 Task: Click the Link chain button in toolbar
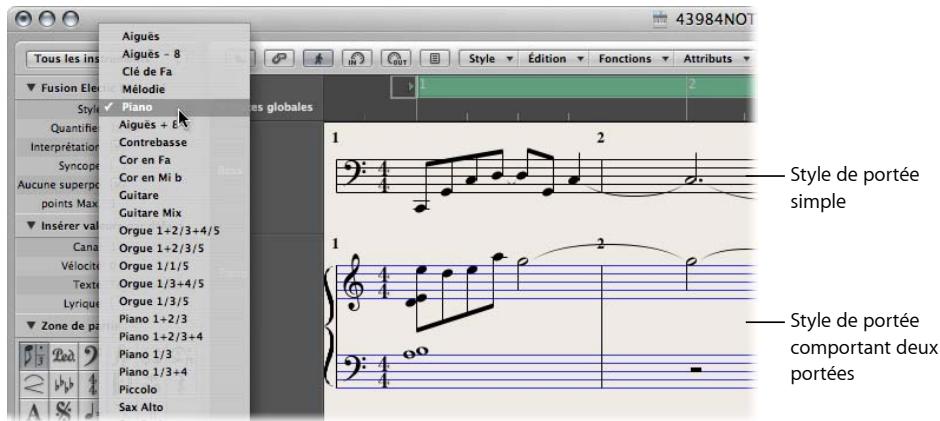click(x=279, y=58)
